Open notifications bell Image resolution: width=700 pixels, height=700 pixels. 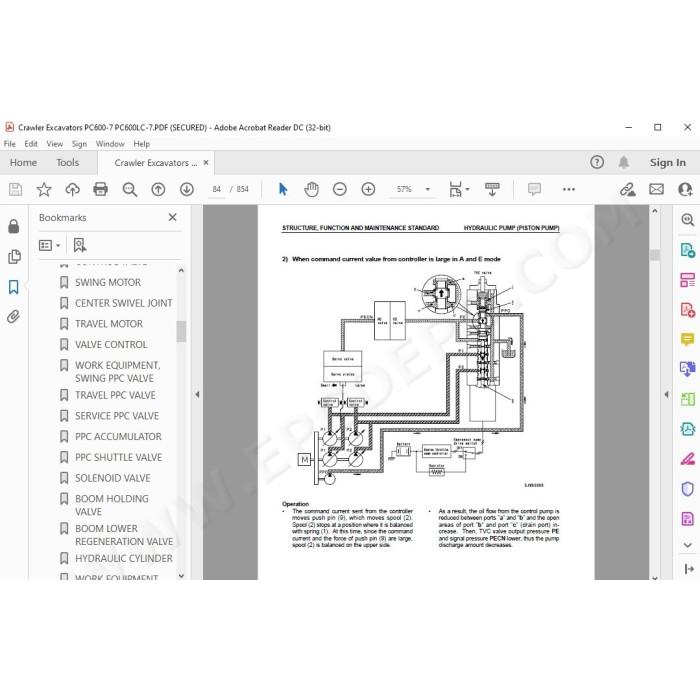(x=624, y=162)
